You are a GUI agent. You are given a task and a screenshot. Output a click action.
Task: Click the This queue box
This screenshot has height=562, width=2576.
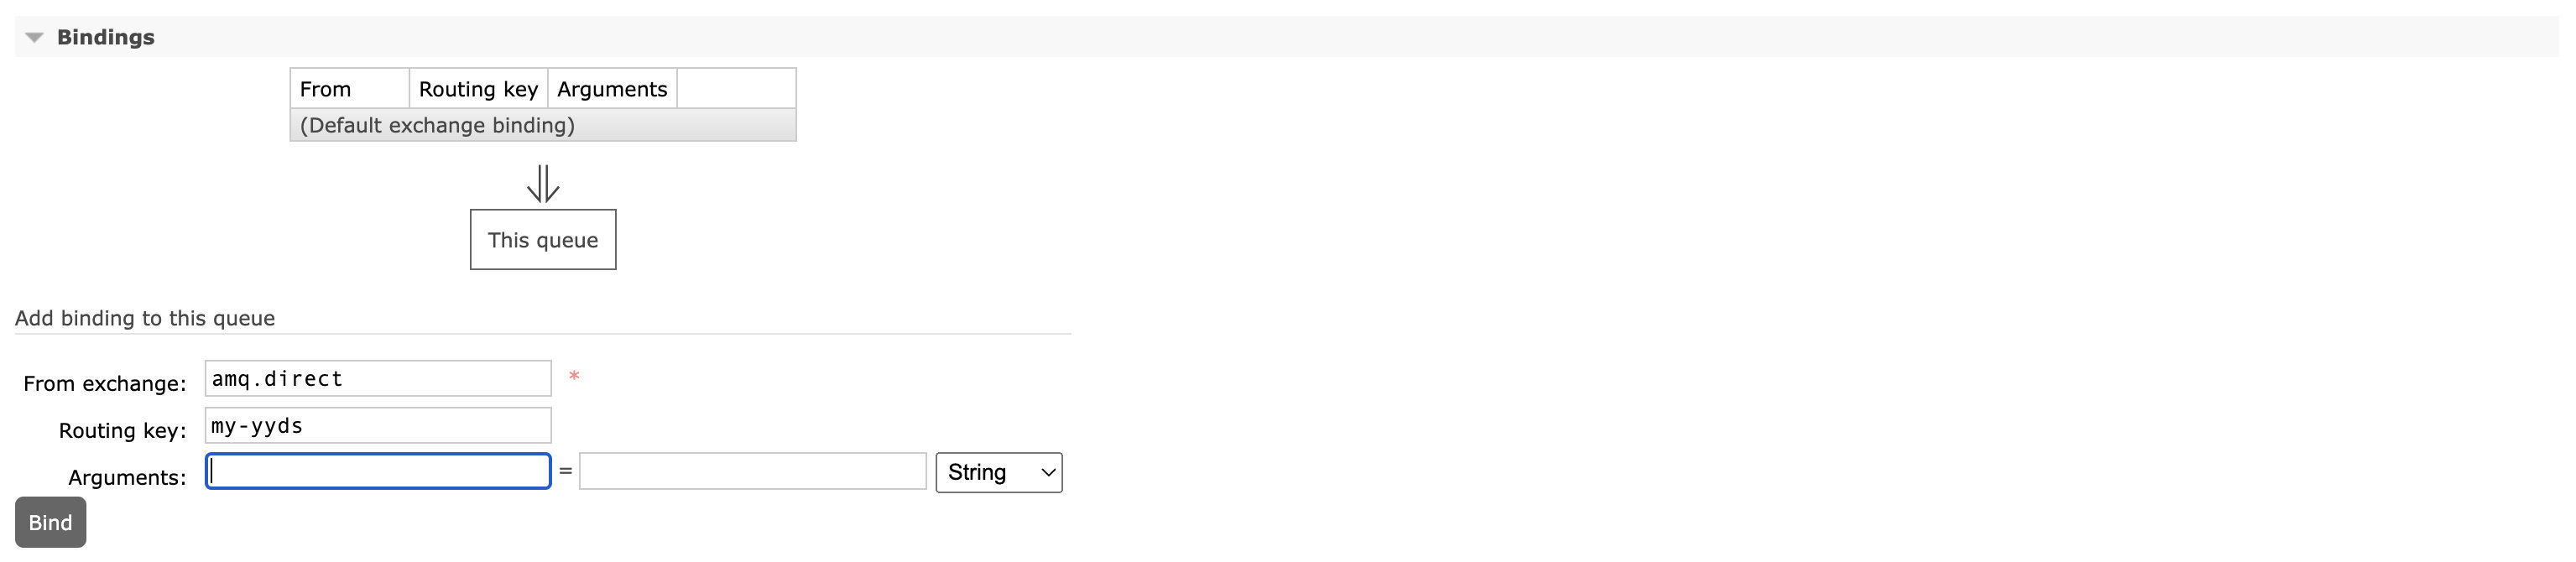[x=543, y=239]
